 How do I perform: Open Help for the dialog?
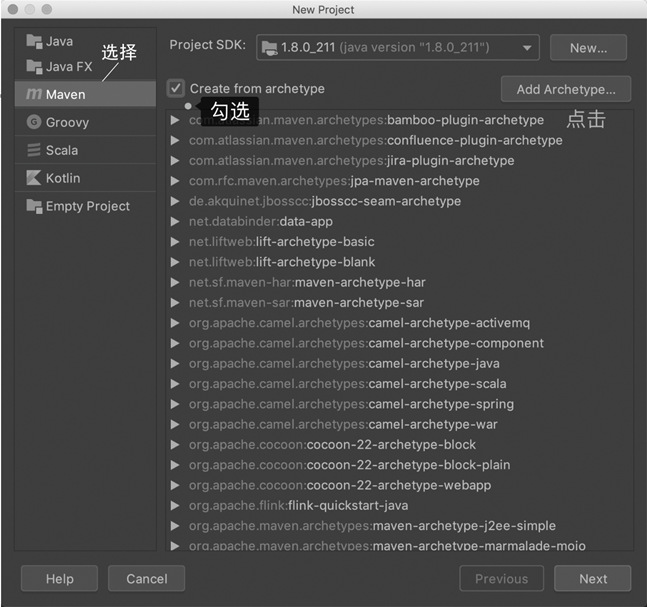(59, 578)
